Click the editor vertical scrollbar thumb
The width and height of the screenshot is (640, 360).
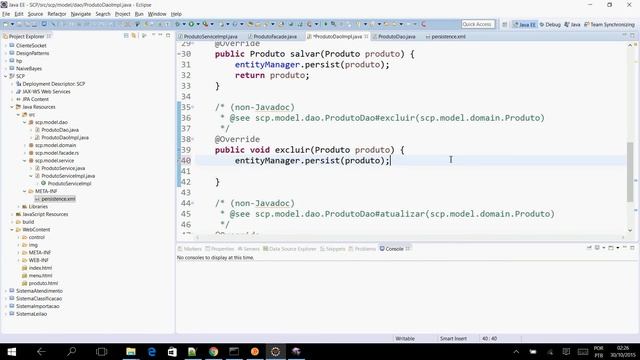coord(630,171)
